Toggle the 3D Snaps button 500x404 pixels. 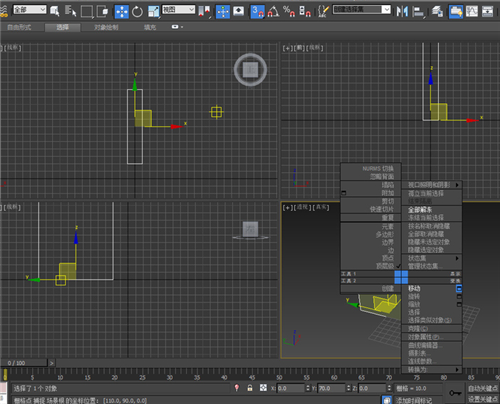(257, 11)
